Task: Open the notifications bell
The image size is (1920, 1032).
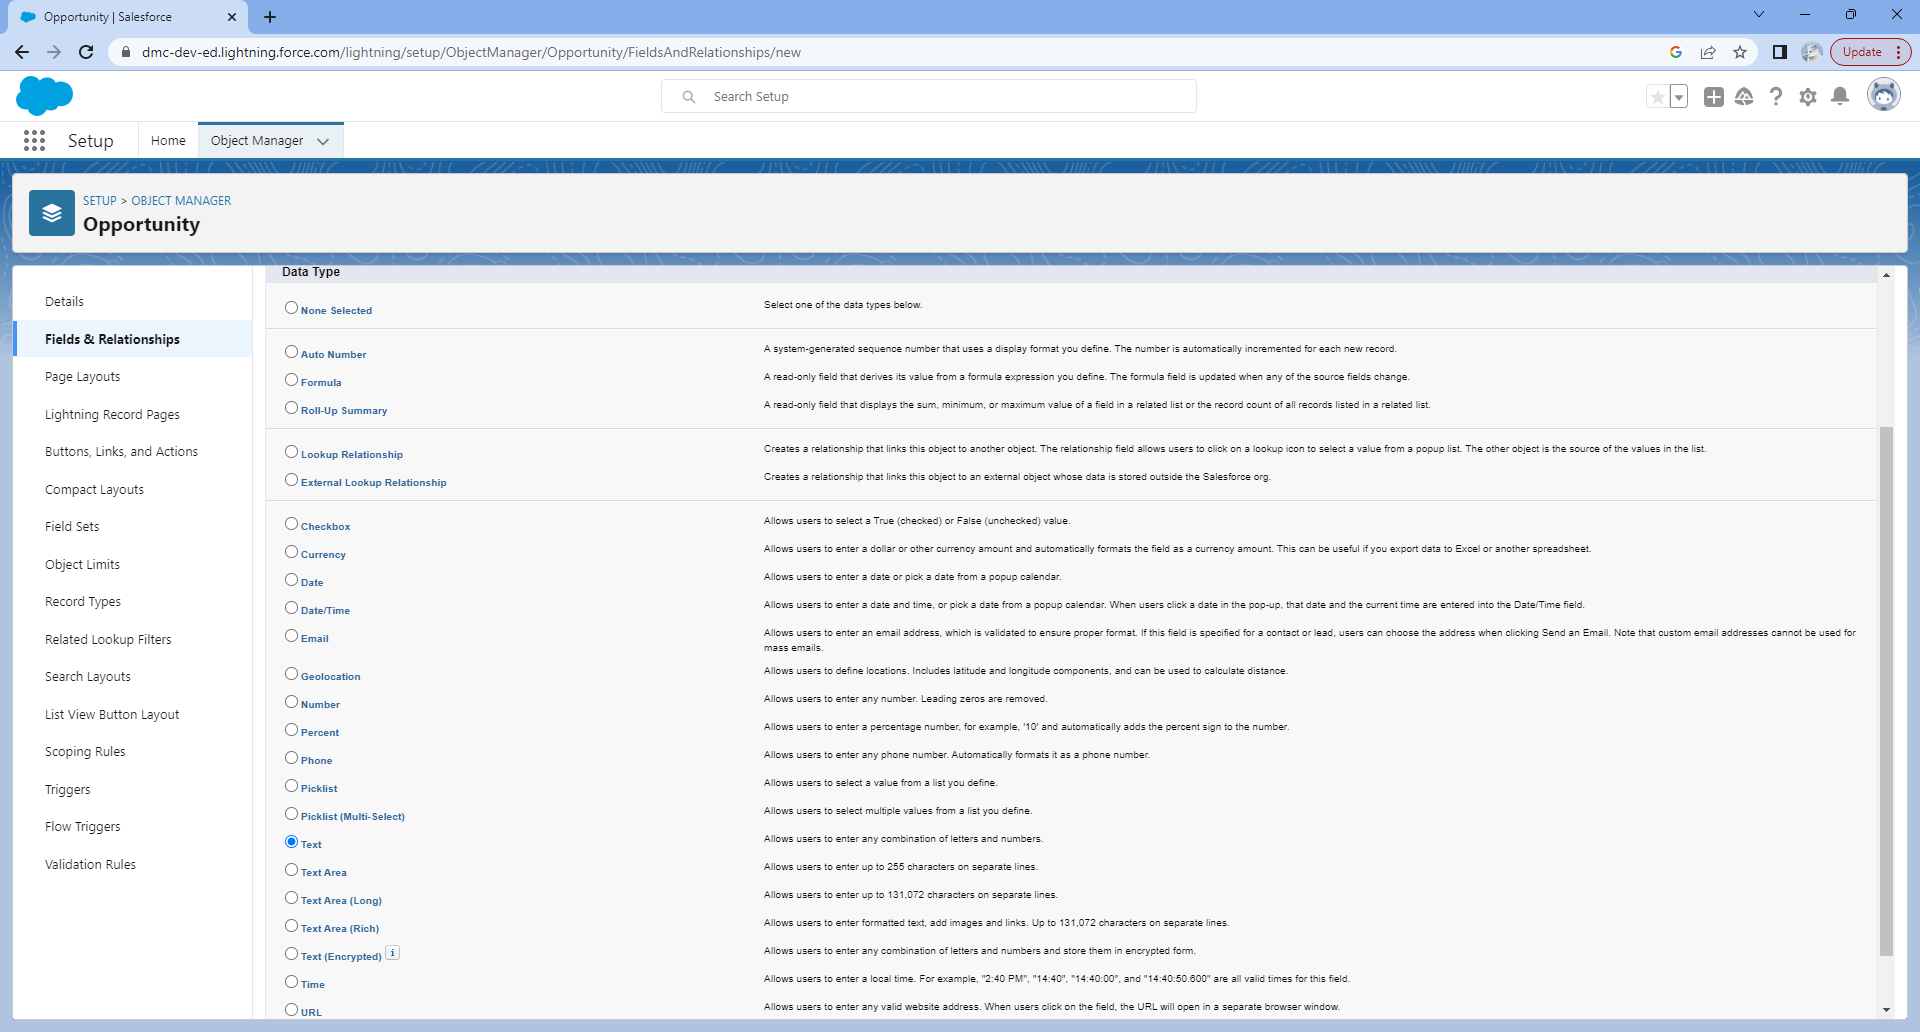Action: click(x=1839, y=97)
